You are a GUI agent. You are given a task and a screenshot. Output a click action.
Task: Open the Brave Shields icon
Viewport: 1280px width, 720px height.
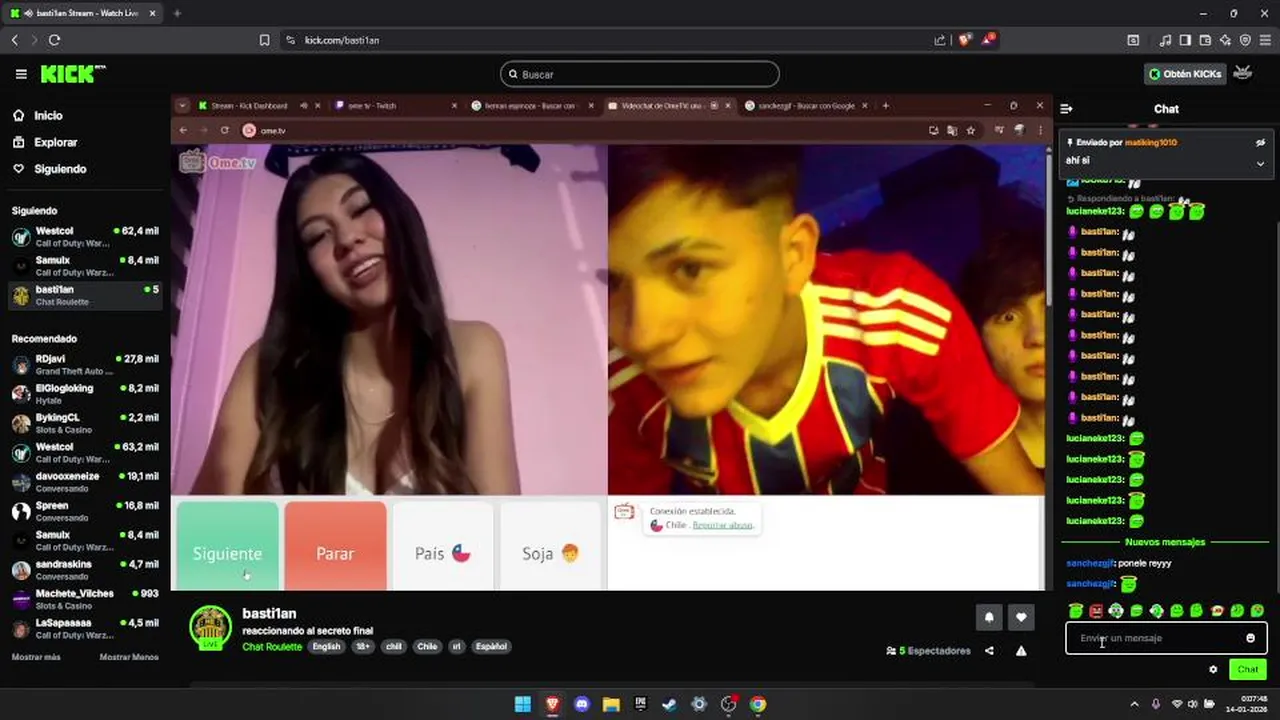point(964,40)
